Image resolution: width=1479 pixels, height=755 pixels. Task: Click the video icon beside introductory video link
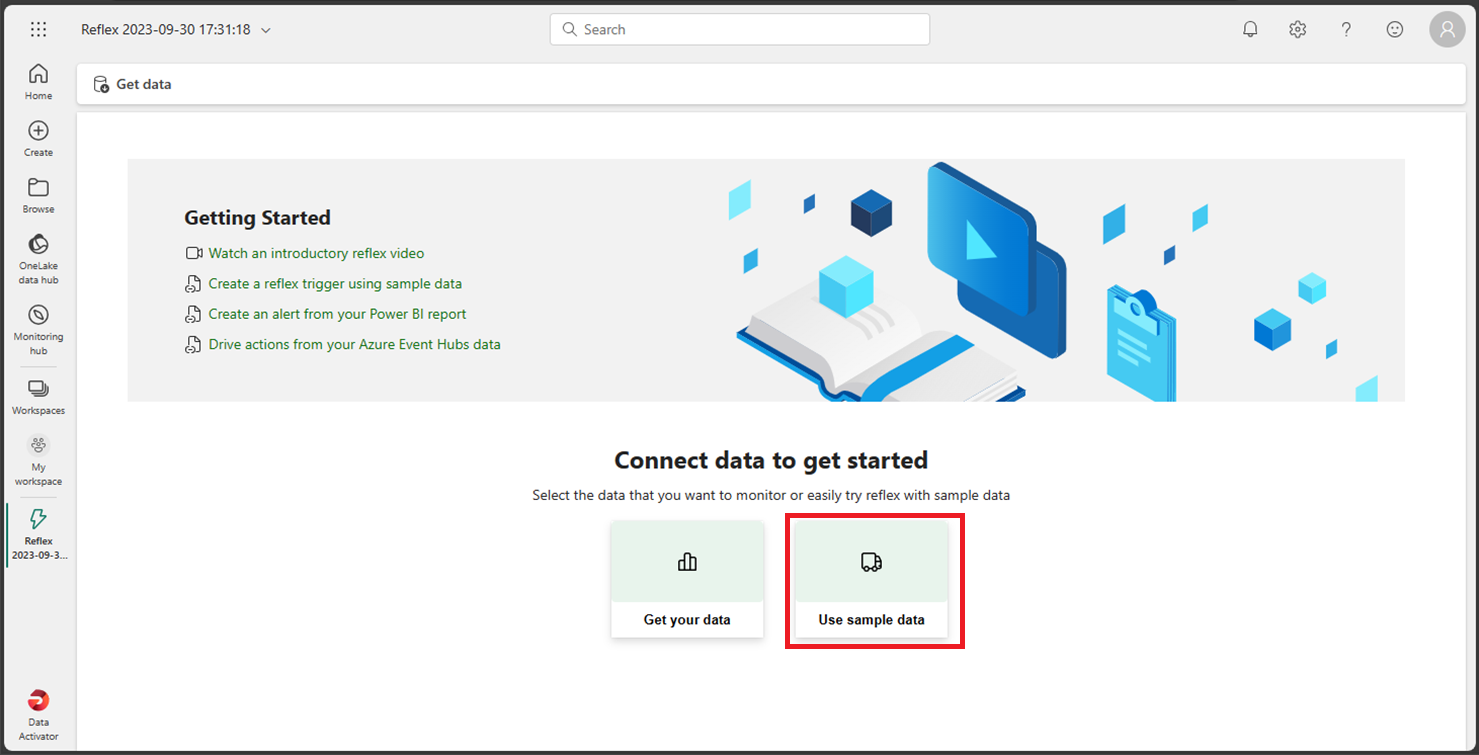click(194, 254)
